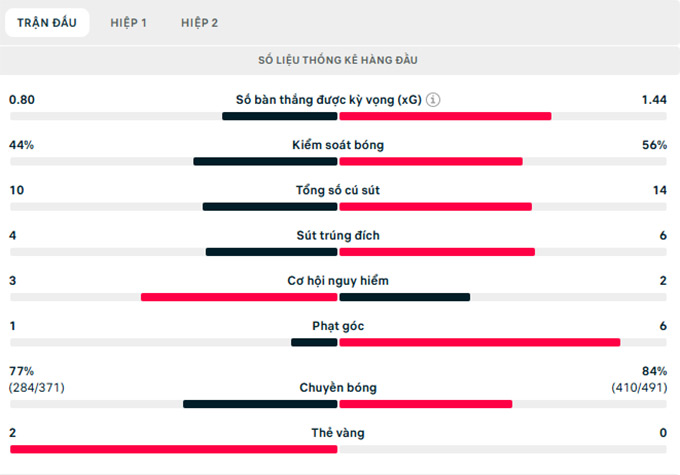
Task: Click the Số liệu thống kê hàng đầu header
Action: point(338,61)
